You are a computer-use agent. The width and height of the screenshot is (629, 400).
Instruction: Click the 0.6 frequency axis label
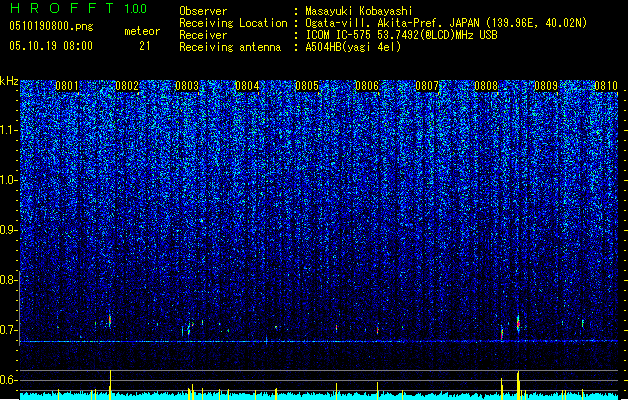coord(9,380)
